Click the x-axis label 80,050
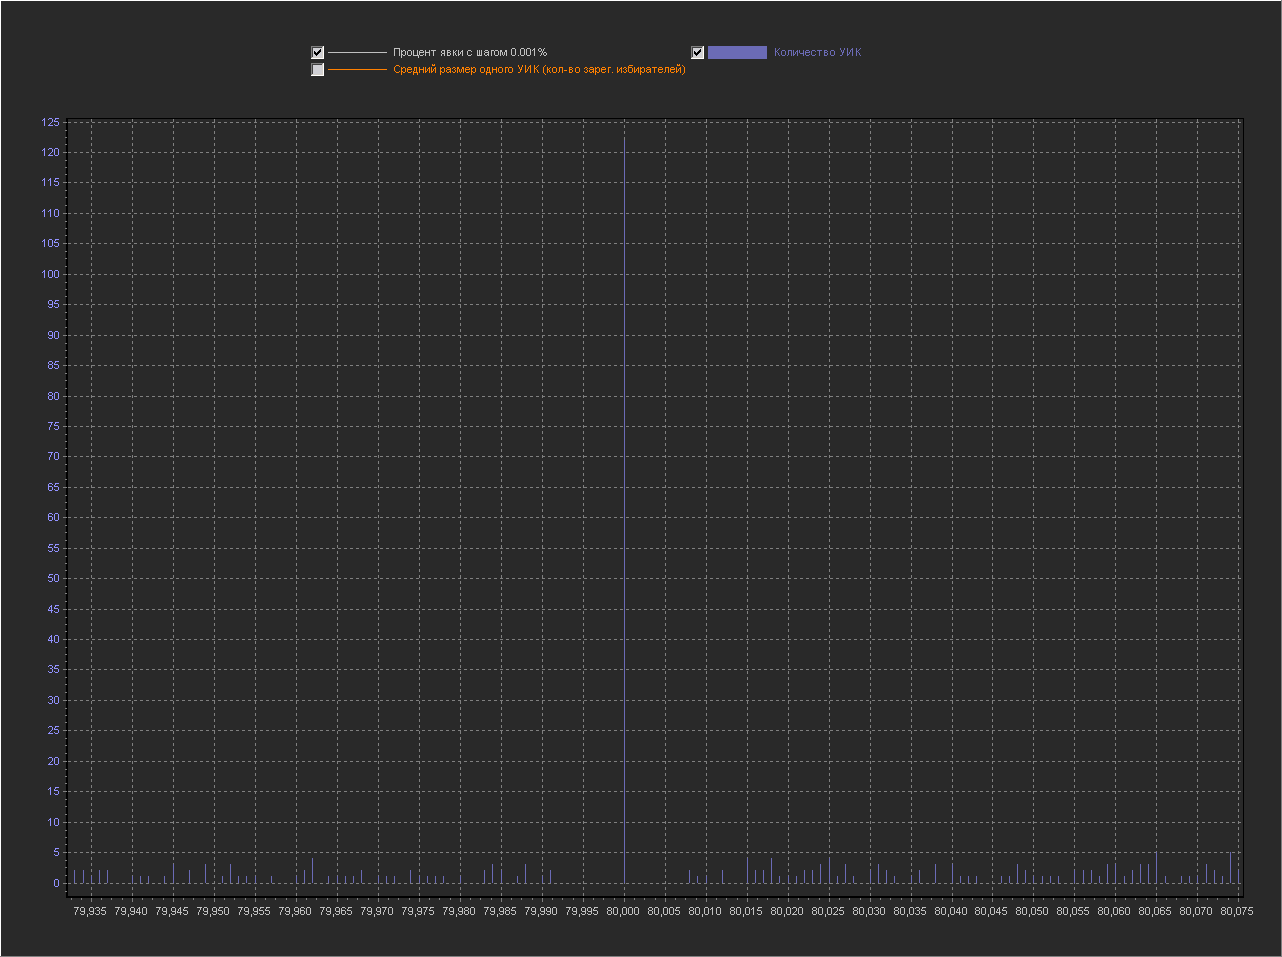The height and width of the screenshot is (957, 1282). click(x=1033, y=911)
